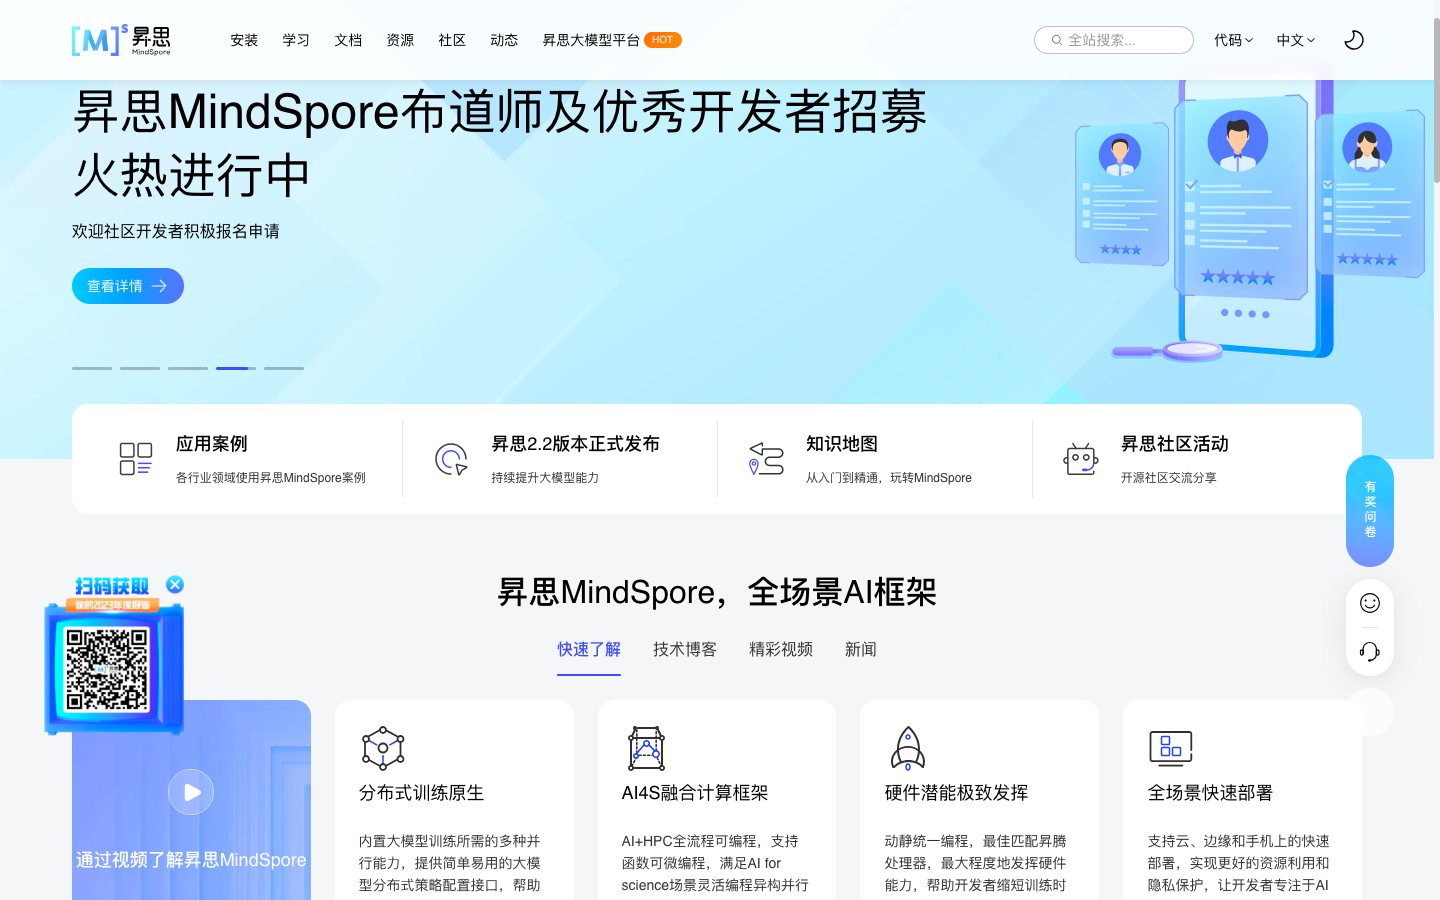Click the 全站搜索 search field
This screenshot has height=900, width=1440.
[x=1114, y=40]
